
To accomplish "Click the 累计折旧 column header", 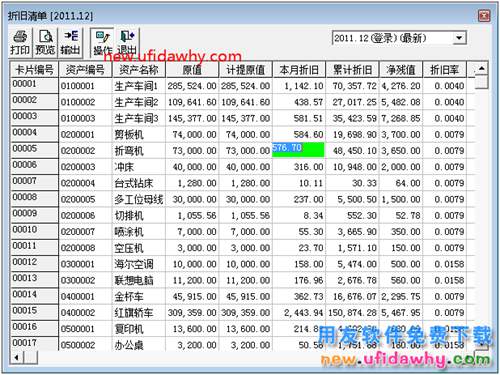I will coord(352,70).
